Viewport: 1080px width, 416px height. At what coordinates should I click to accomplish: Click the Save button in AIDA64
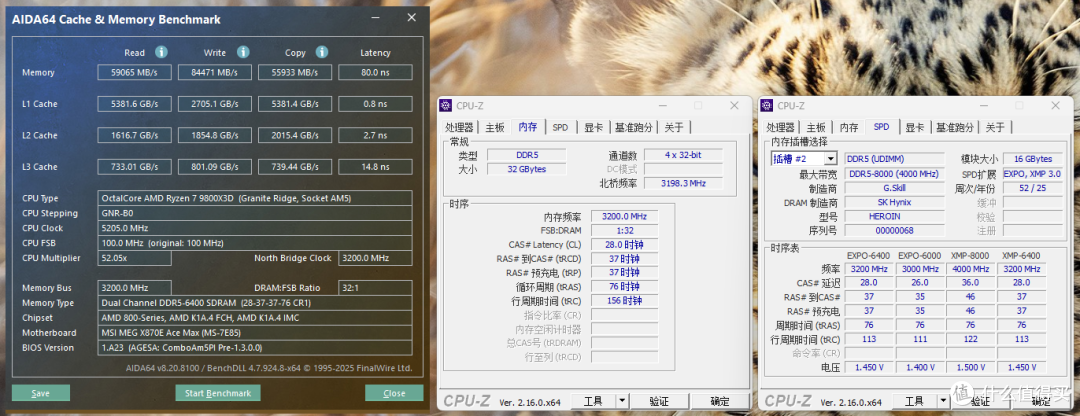pos(41,393)
